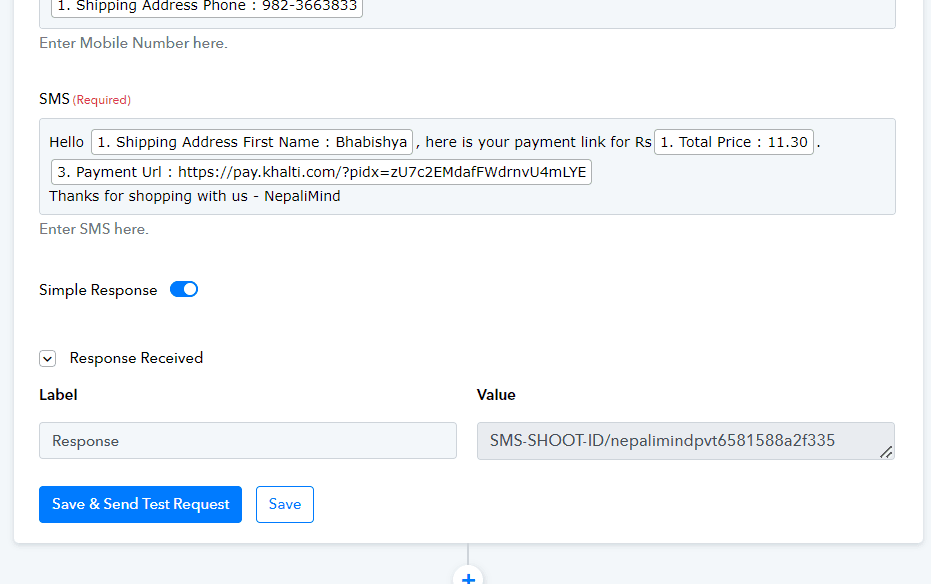Grab the value field resize handle

pyautogui.click(x=886, y=452)
